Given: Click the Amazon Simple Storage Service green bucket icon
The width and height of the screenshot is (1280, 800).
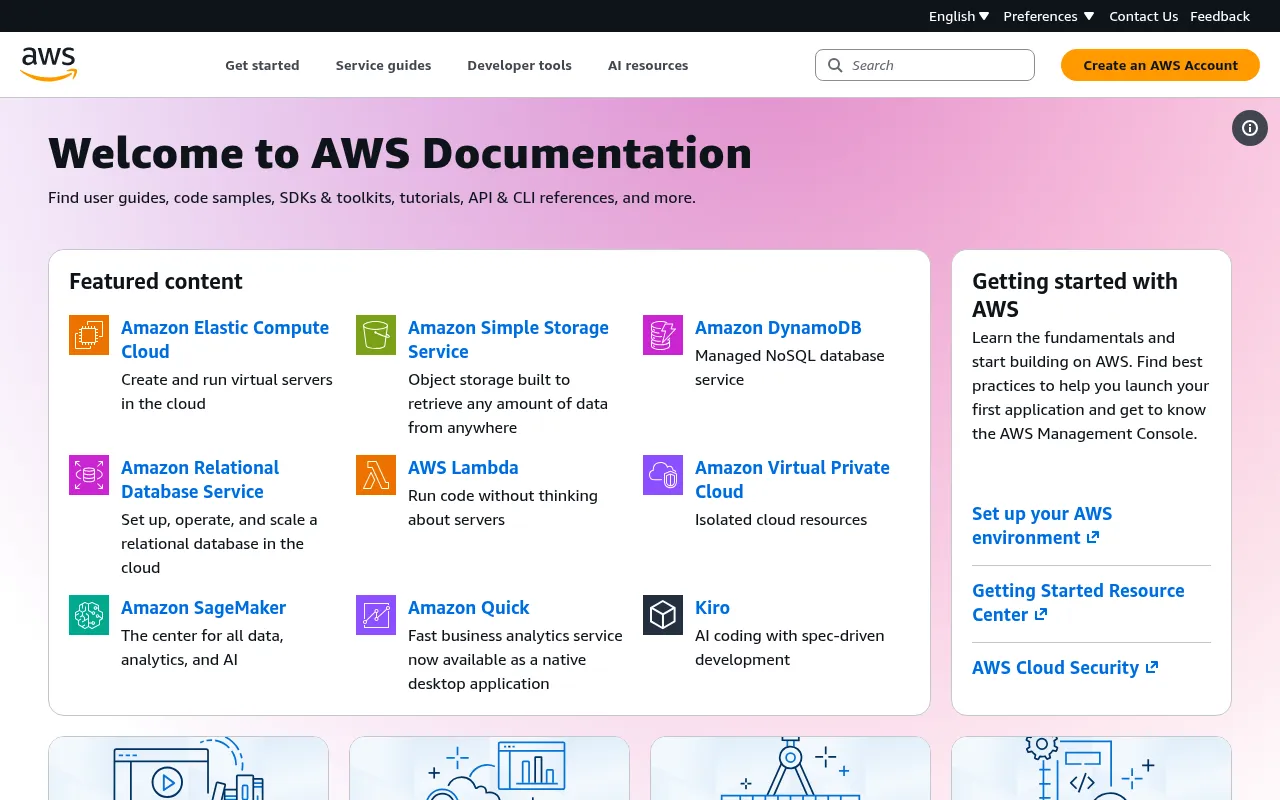Looking at the screenshot, I should click(376, 335).
